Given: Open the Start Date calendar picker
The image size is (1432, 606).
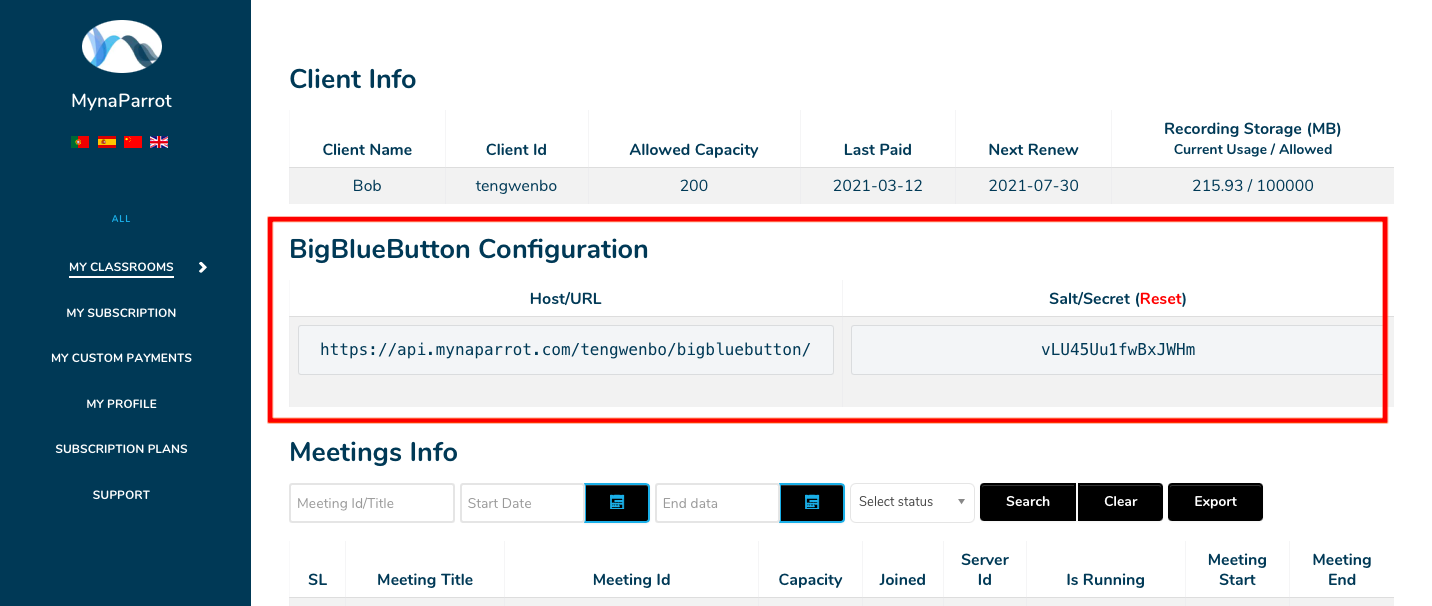Looking at the screenshot, I should point(617,502).
